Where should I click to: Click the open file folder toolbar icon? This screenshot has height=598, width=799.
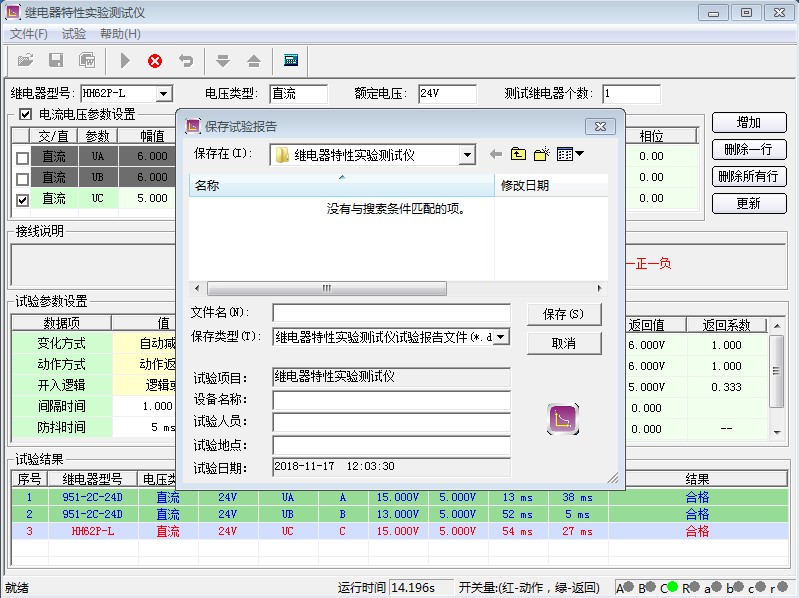[26, 61]
